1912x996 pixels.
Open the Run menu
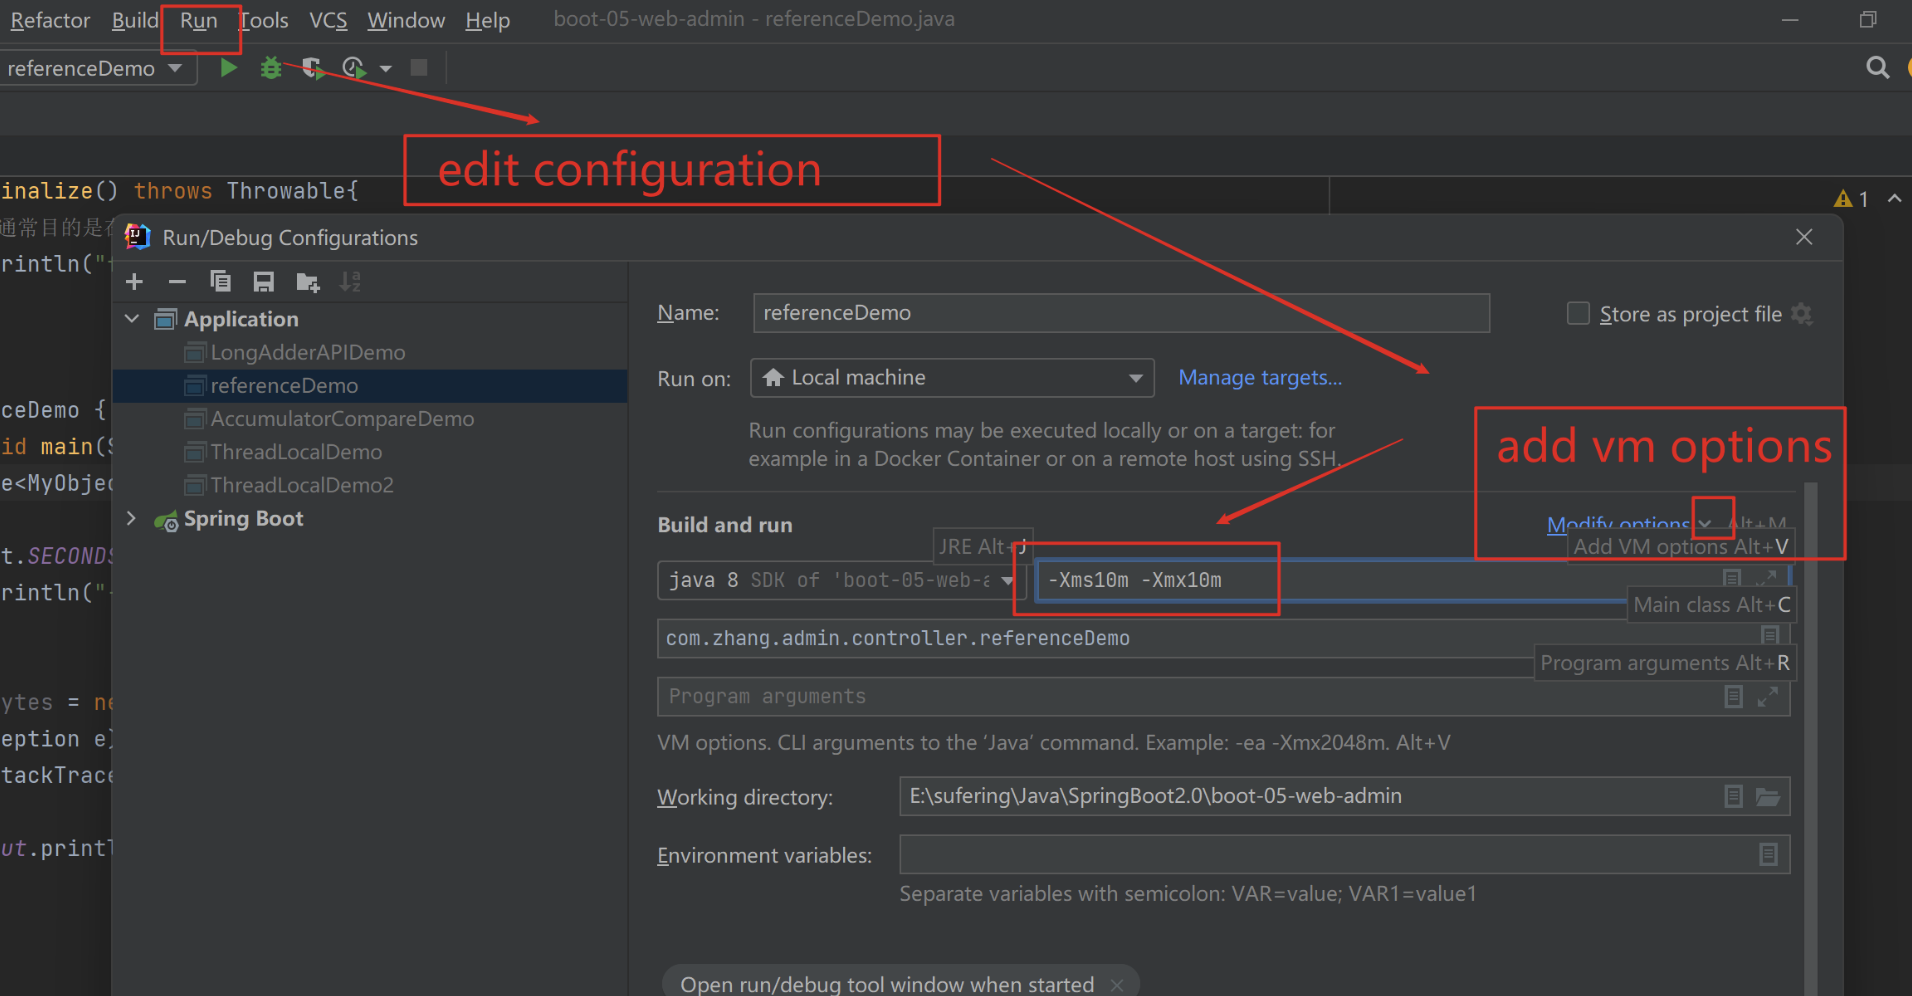tap(198, 21)
